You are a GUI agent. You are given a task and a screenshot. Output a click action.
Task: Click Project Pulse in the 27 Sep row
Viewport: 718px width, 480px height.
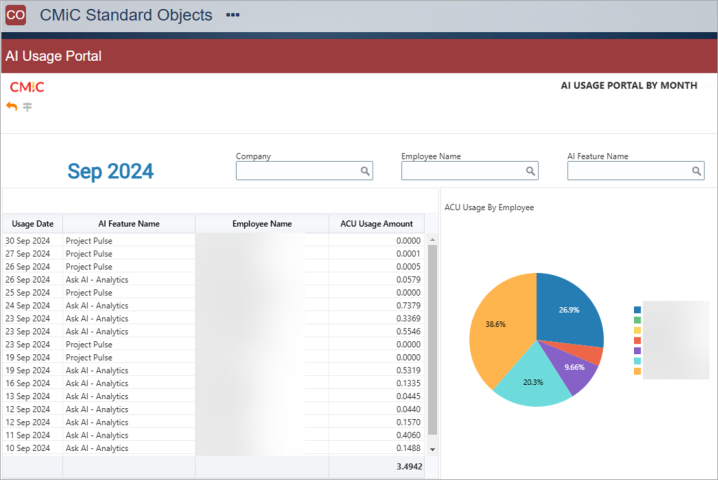(x=89, y=254)
